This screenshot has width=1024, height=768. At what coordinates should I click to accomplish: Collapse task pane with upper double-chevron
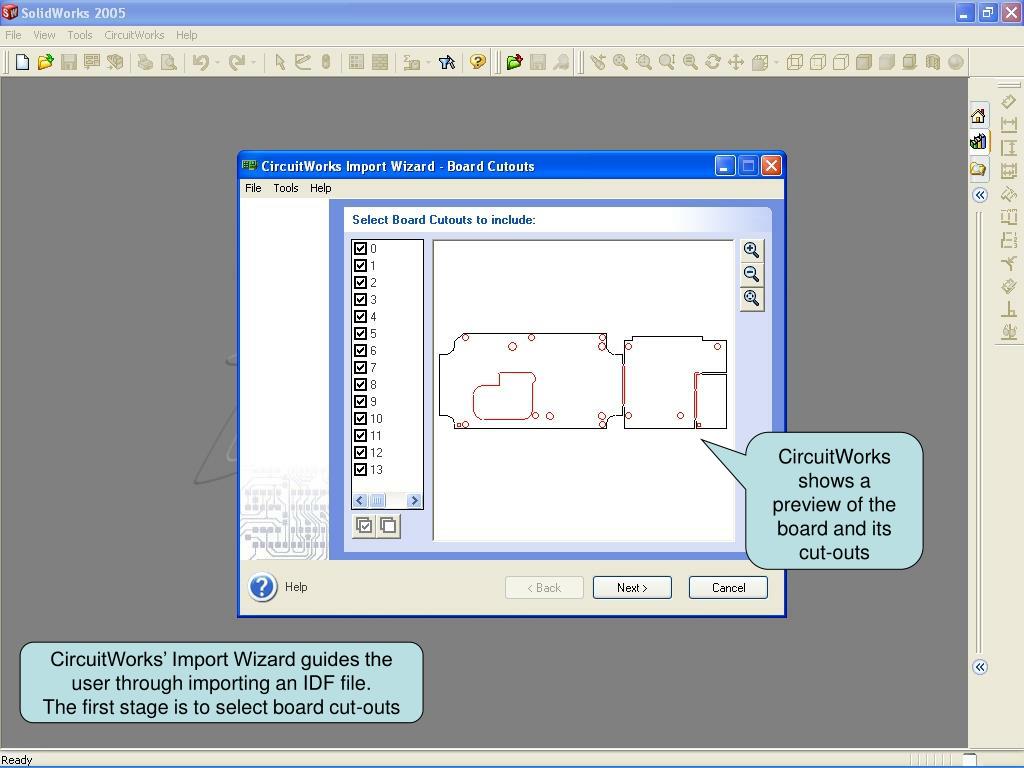980,195
